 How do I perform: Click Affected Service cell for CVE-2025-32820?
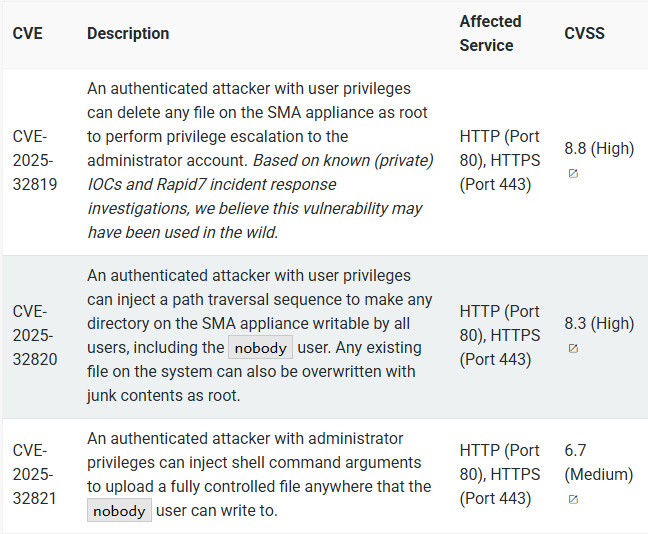coord(500,336)
